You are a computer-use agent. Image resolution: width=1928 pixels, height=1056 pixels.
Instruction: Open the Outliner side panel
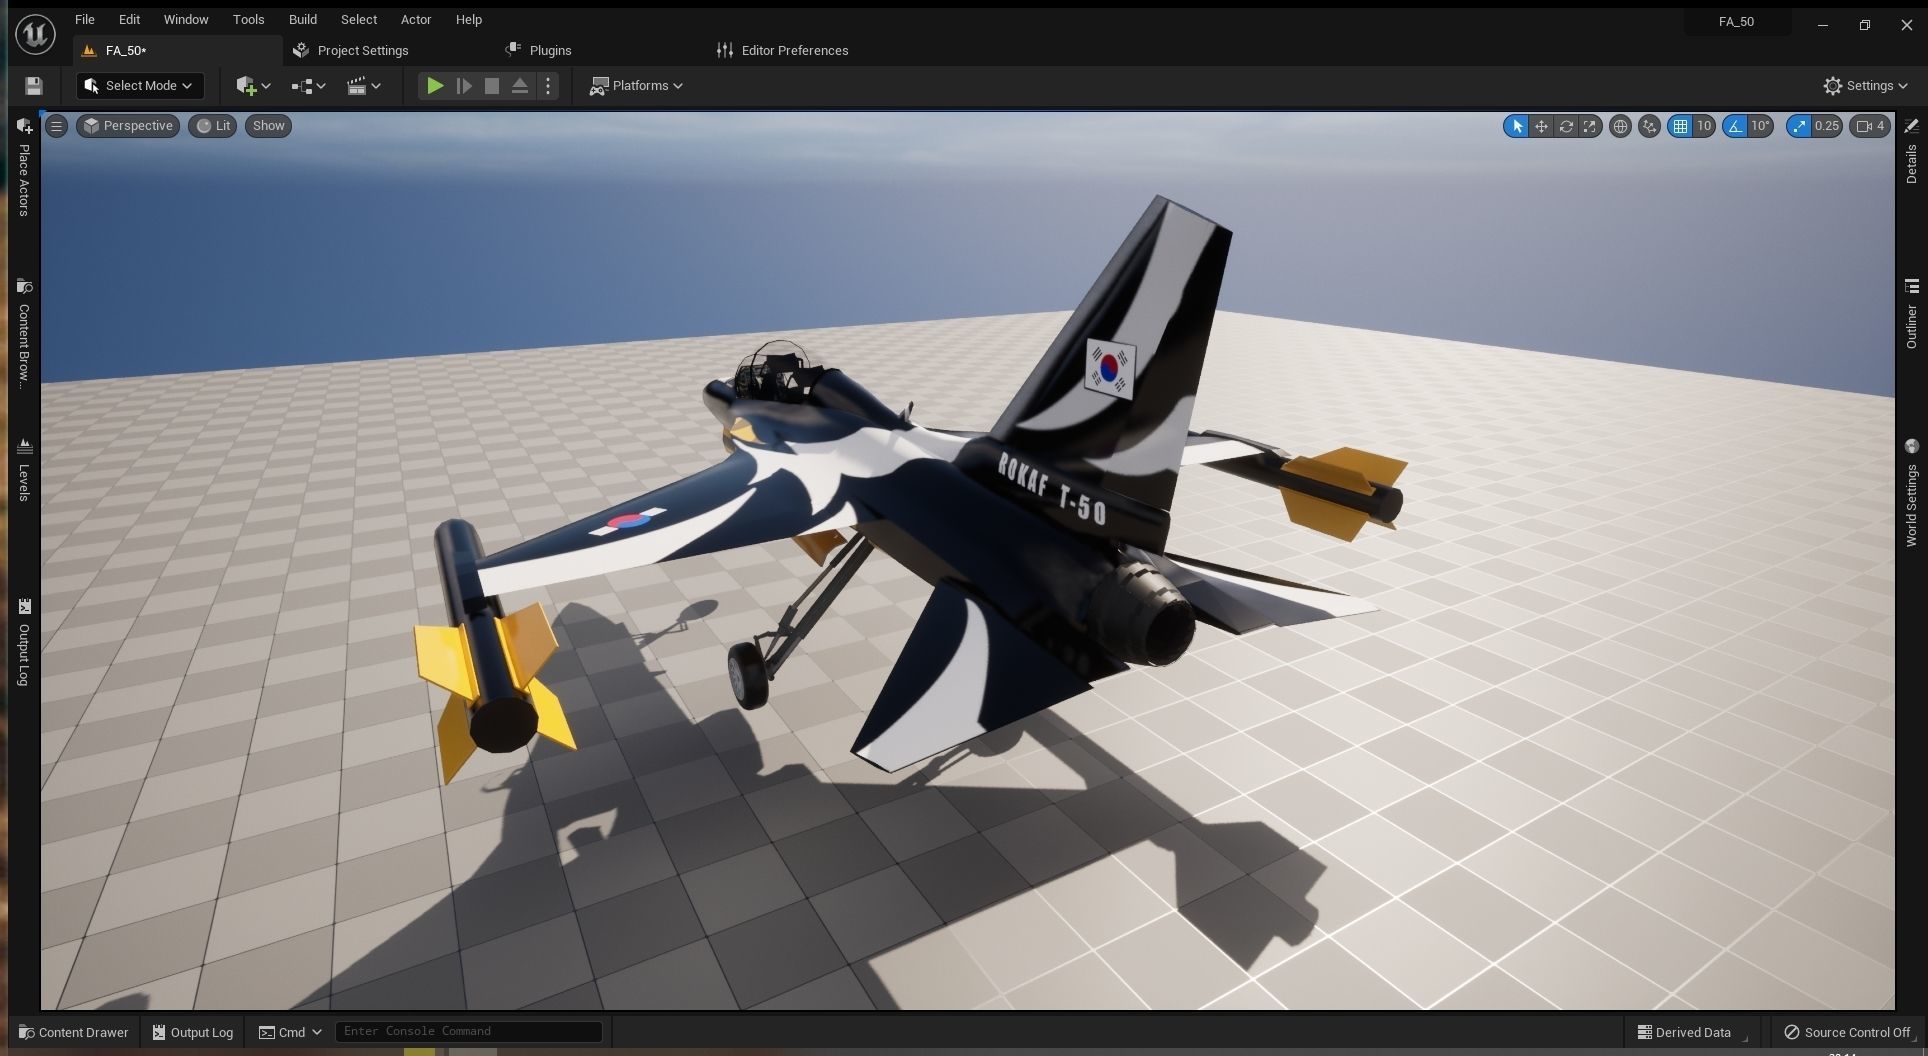click(1911, 314)
